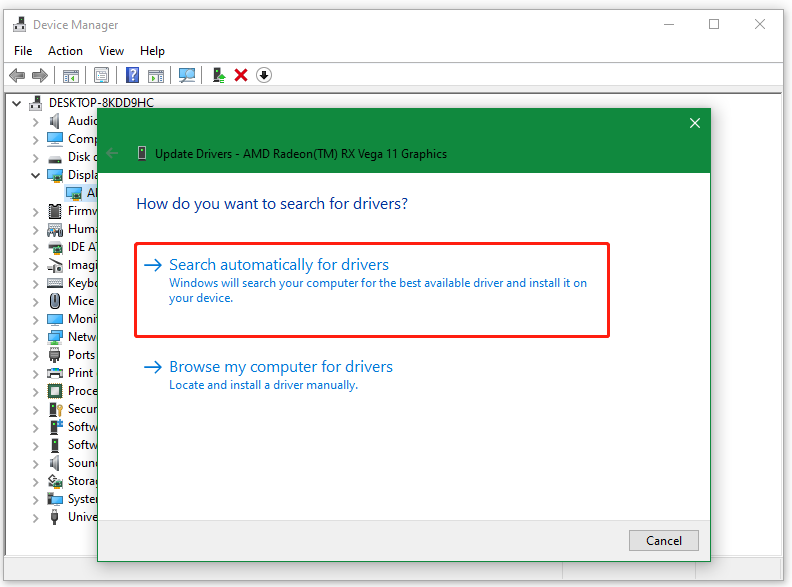Click the Audio inputs speaker icon
Screen dimensions: 792x587
tap(55, 121)
